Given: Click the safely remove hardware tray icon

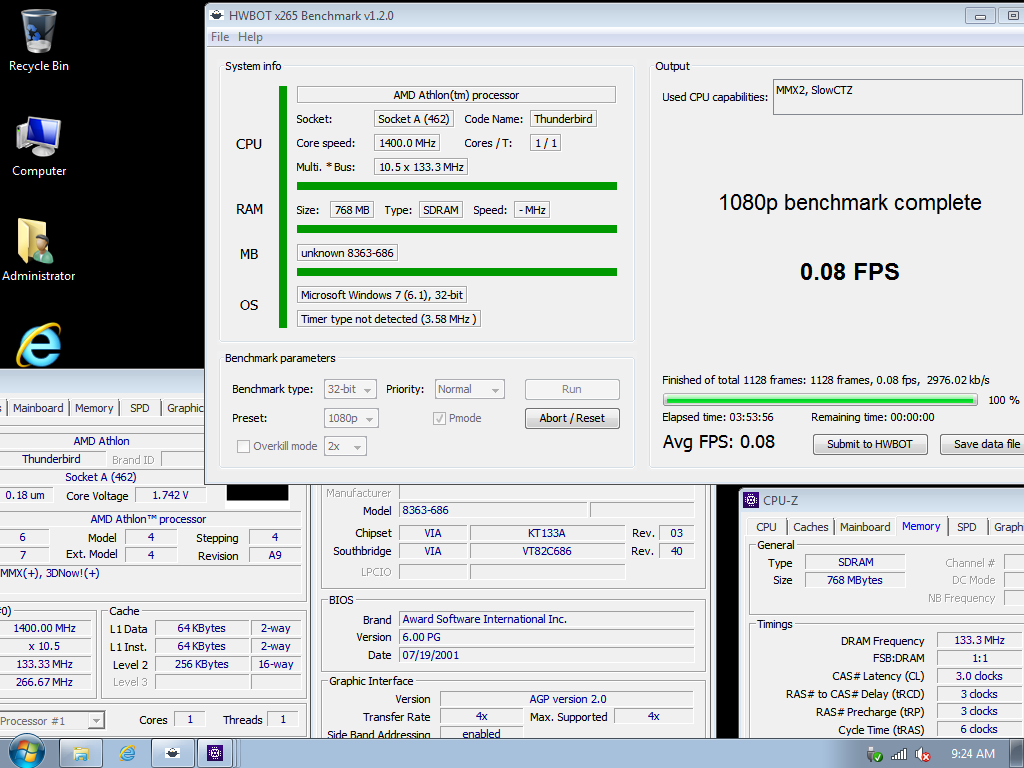Looking at the screenshot, I should tap(874, 754).
